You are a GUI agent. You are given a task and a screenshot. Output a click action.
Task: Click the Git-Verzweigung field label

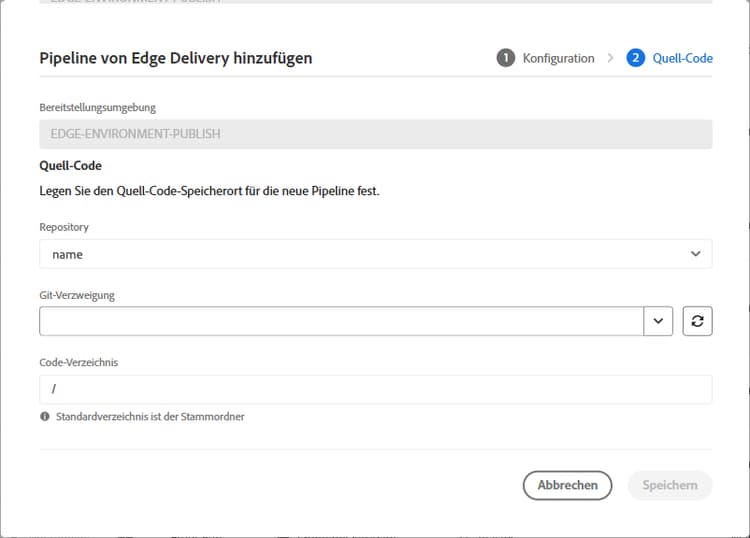pyautogui.click(x=77, y=295)
